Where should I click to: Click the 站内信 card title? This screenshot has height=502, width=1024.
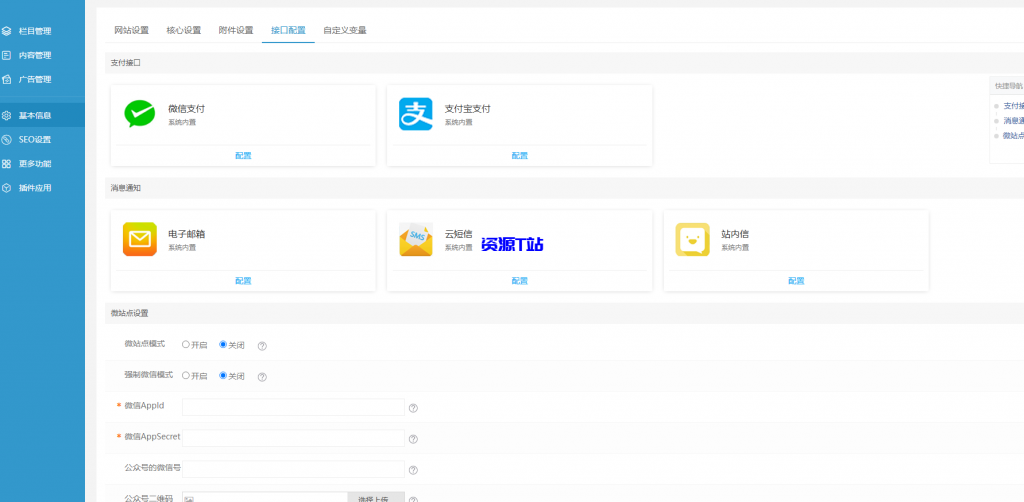coord(735,234)
